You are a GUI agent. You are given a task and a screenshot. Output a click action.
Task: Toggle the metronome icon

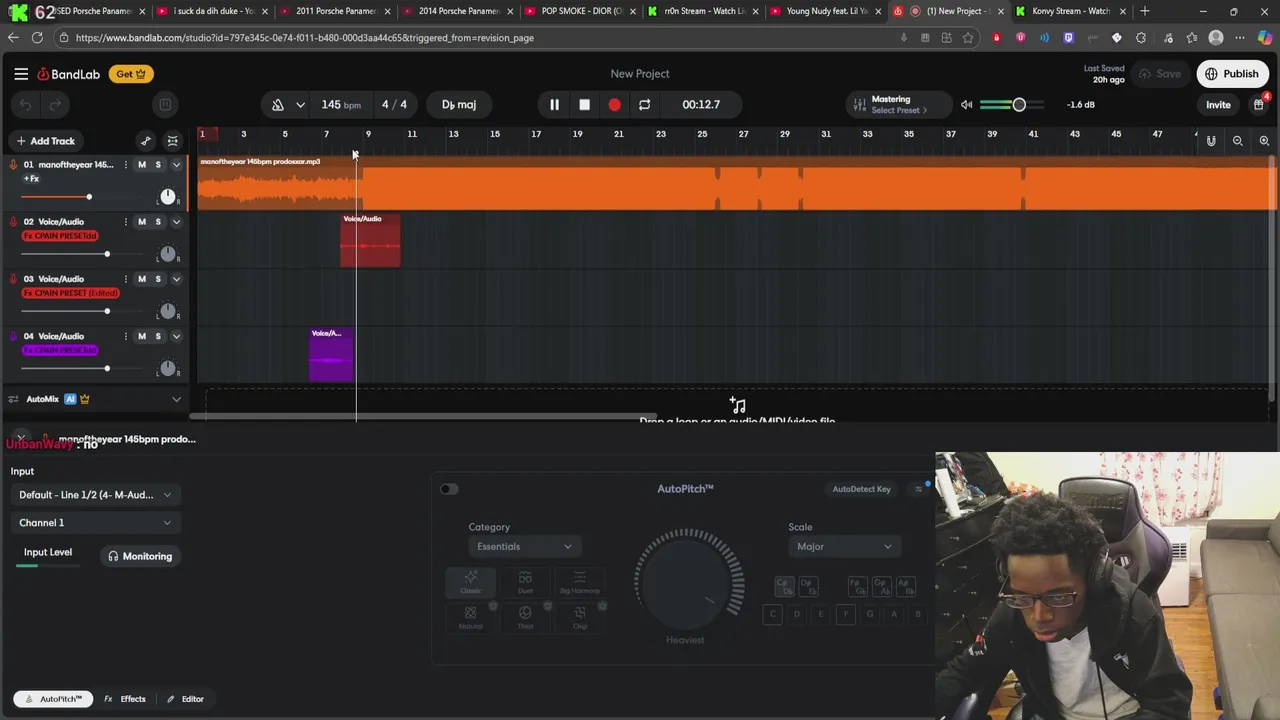tap(278, 105)
